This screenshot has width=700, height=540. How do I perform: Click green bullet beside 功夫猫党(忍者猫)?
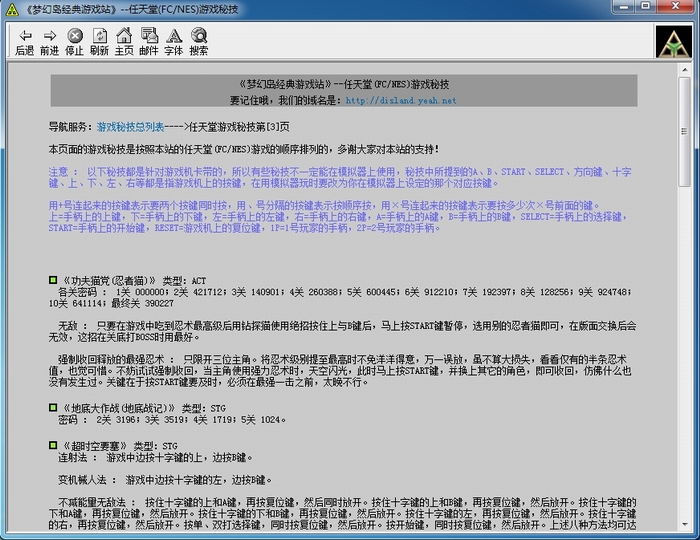tap(53, 280)
